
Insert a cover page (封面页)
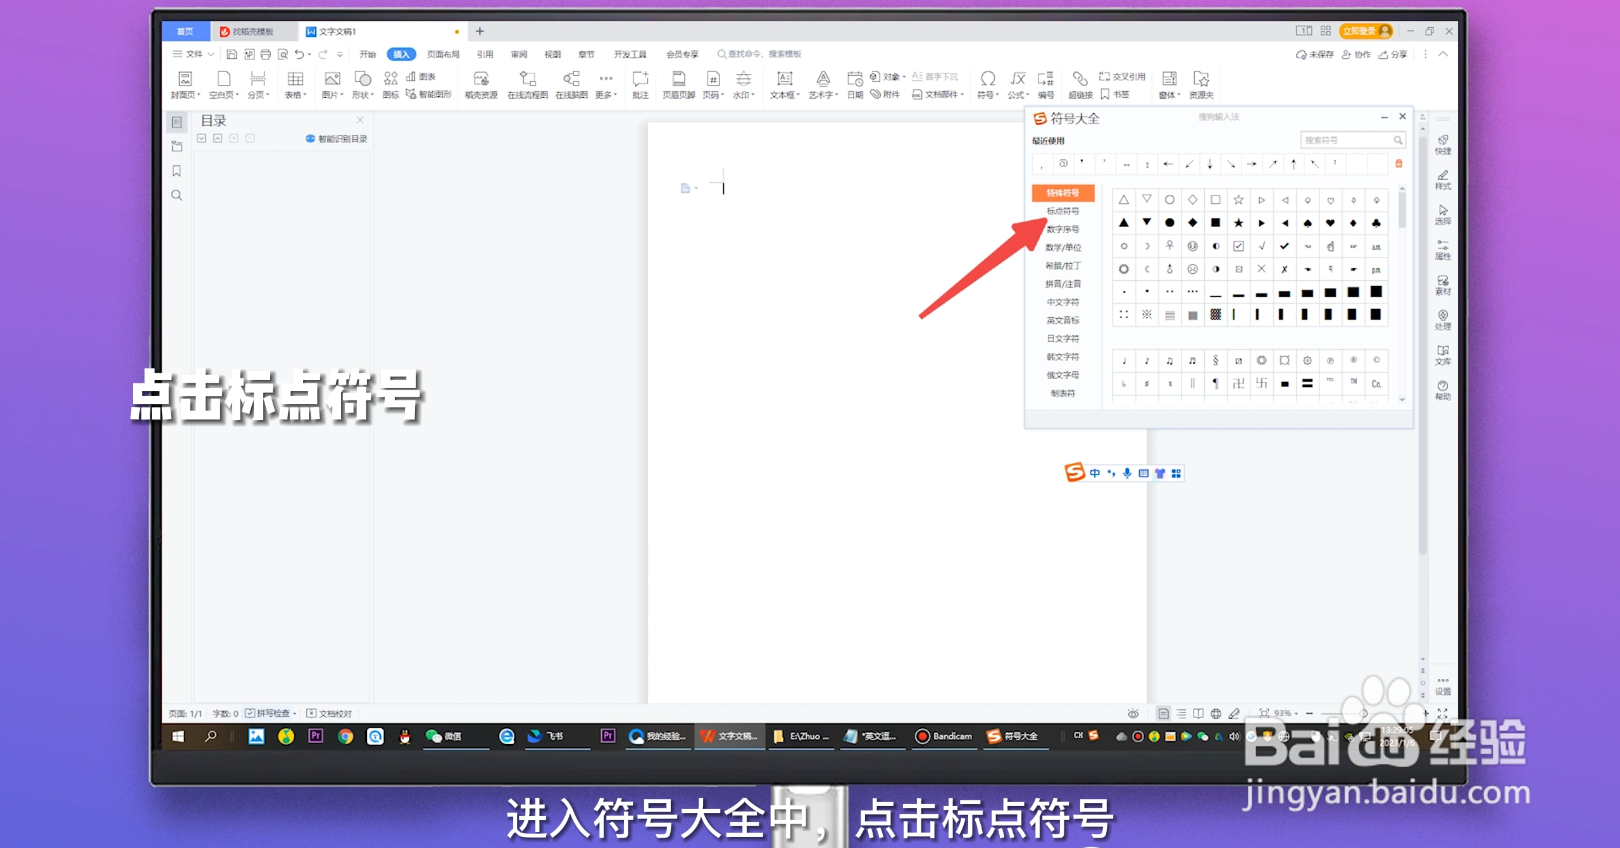[185, 85]
